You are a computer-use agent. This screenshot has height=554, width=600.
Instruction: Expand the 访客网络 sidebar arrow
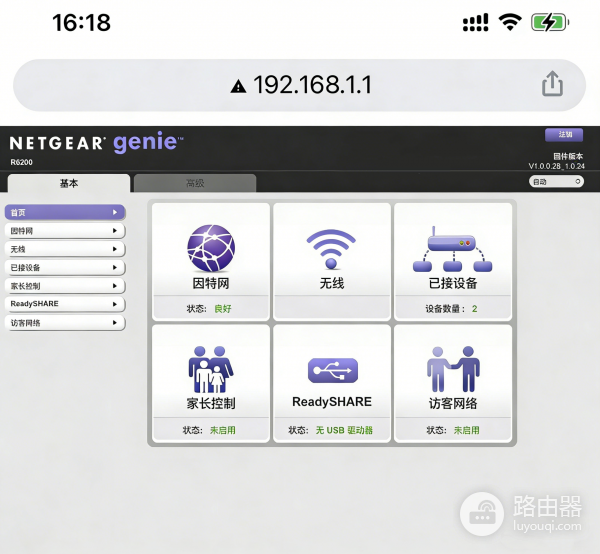115,323
